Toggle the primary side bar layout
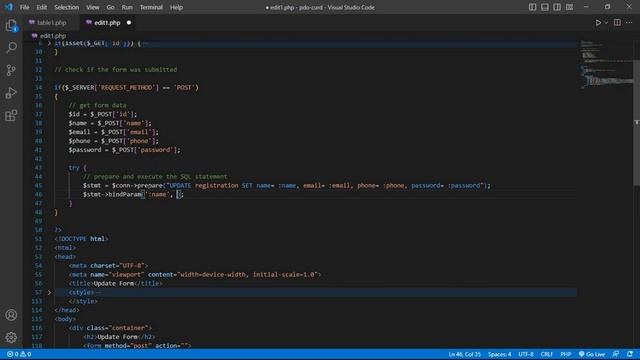The width and height of the screenshot is (640, 360). click(x=532, y=7)
